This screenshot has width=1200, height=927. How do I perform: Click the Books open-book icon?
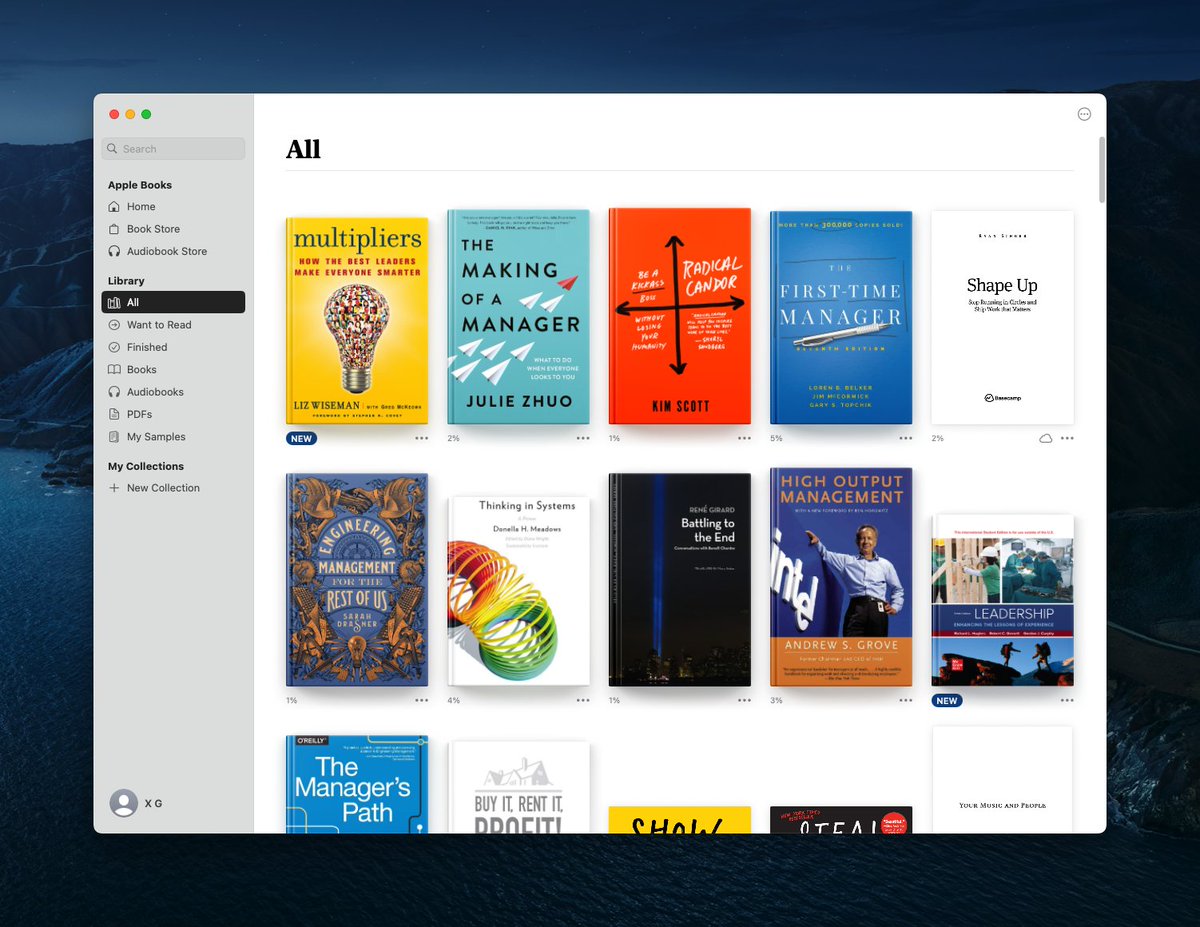114,370
